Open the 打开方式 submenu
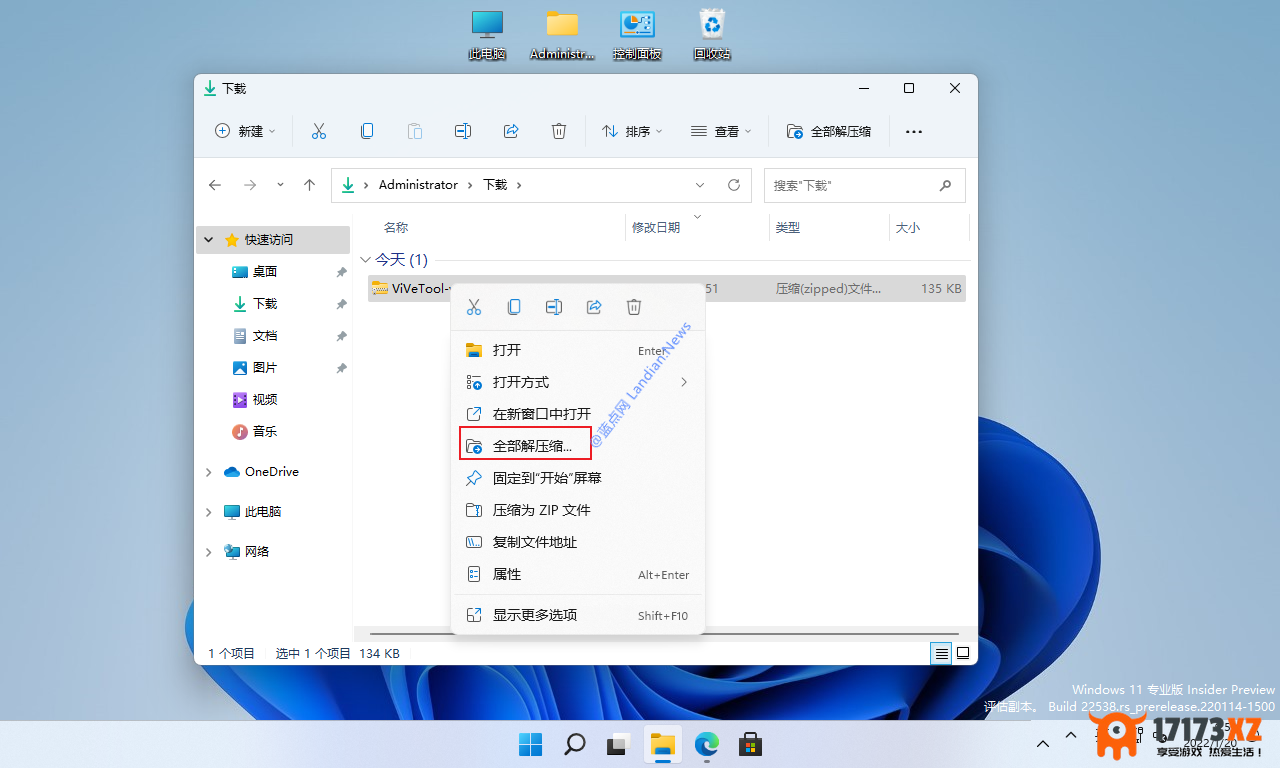The height and width of the screenshot is (768, 1280). (578, 382)
